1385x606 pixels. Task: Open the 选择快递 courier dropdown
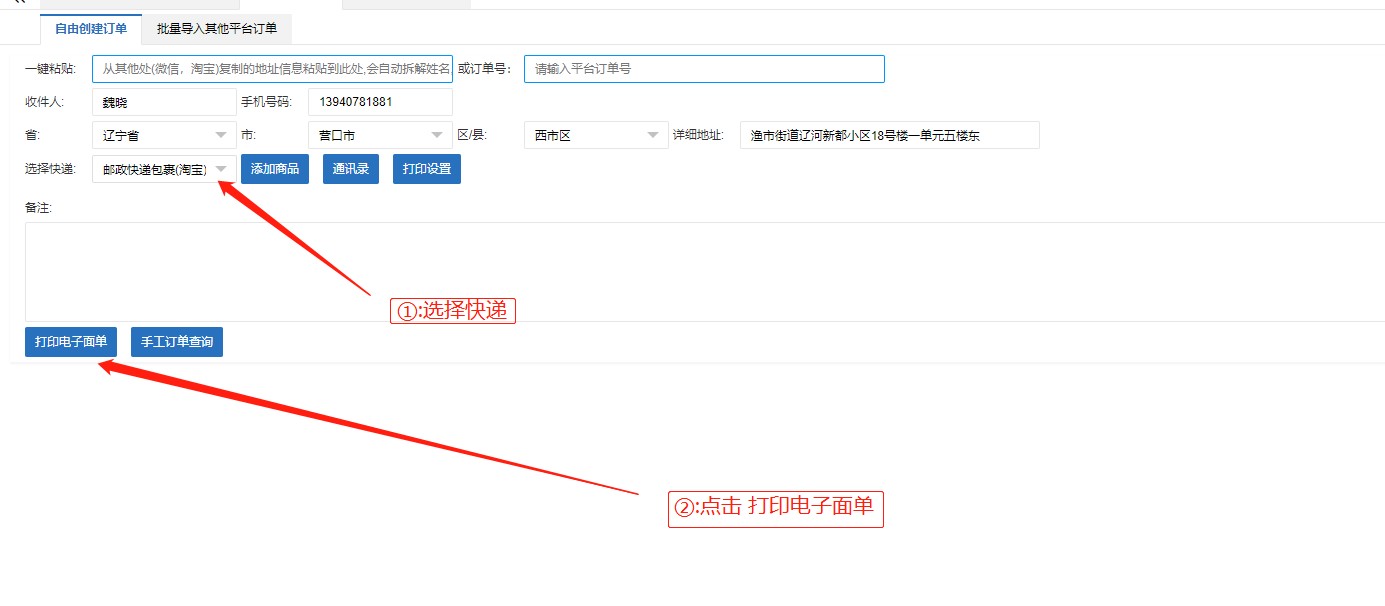(x=164, y=169)
